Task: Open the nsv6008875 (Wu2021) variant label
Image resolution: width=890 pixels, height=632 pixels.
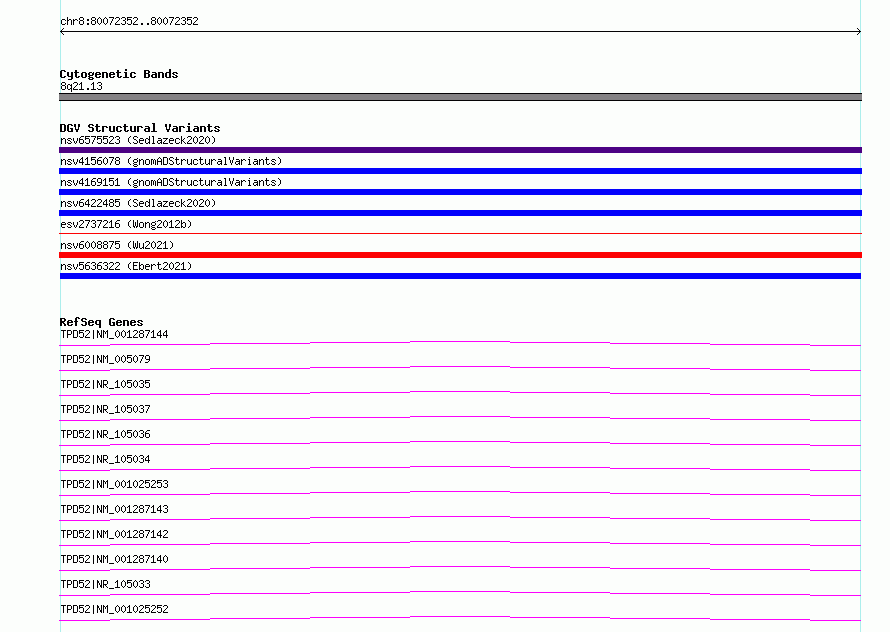Action: (117, 245)
